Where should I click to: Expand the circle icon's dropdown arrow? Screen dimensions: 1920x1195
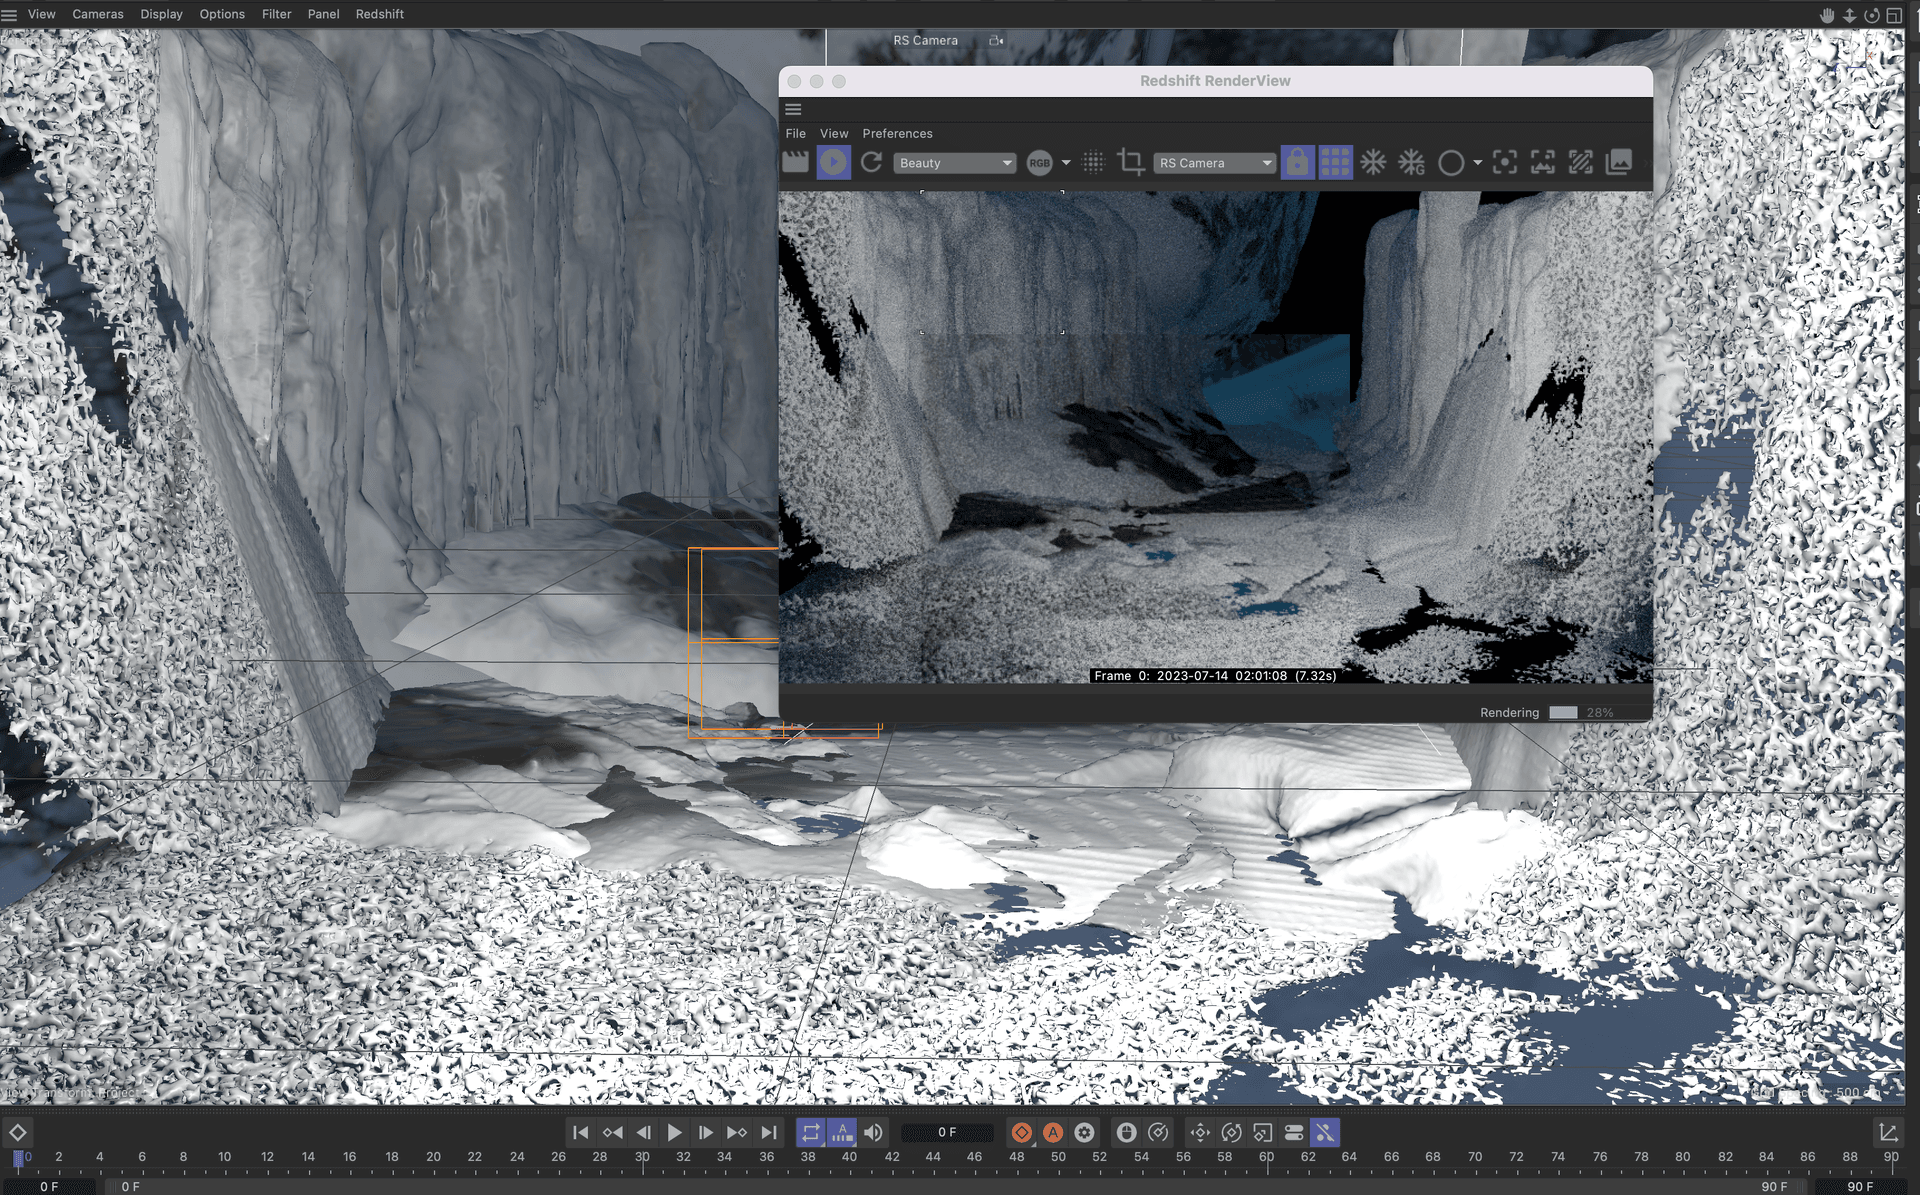(1477, 163)
